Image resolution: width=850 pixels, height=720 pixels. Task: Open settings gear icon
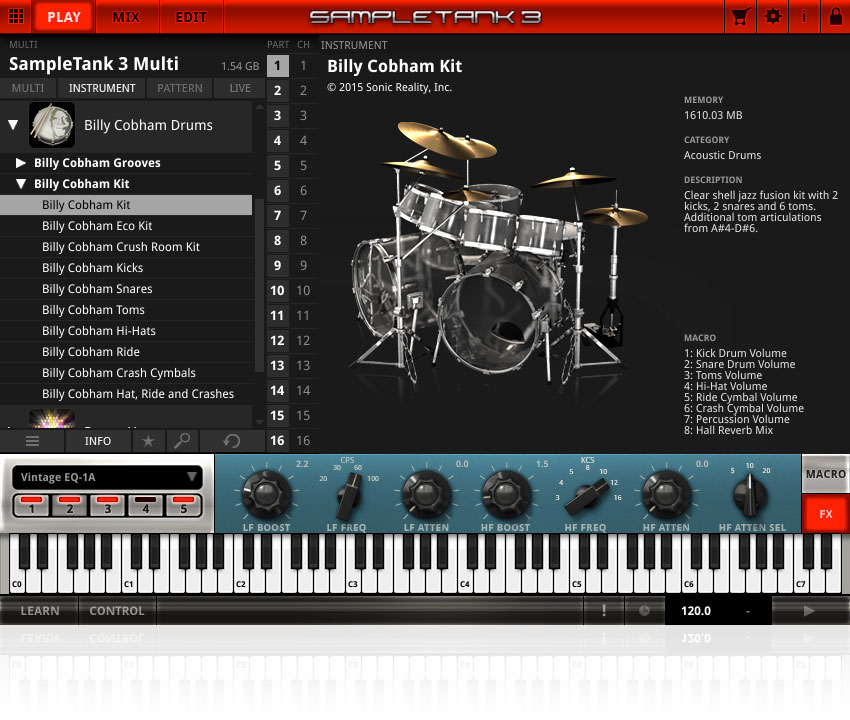(x=772, y=17)
